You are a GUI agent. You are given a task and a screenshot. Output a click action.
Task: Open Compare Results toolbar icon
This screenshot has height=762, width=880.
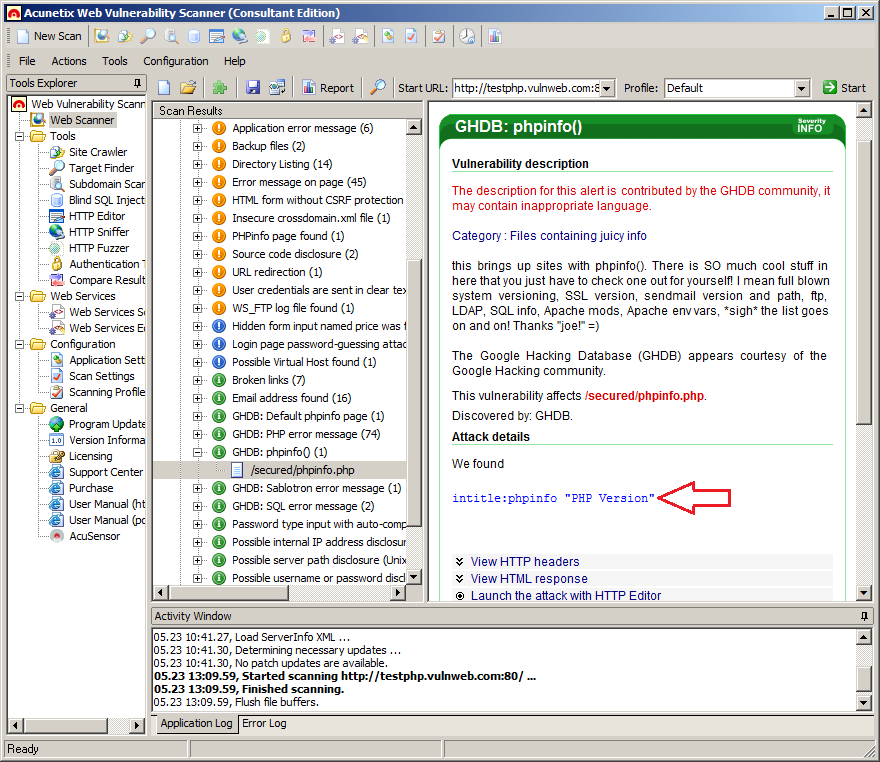[309, 36]
